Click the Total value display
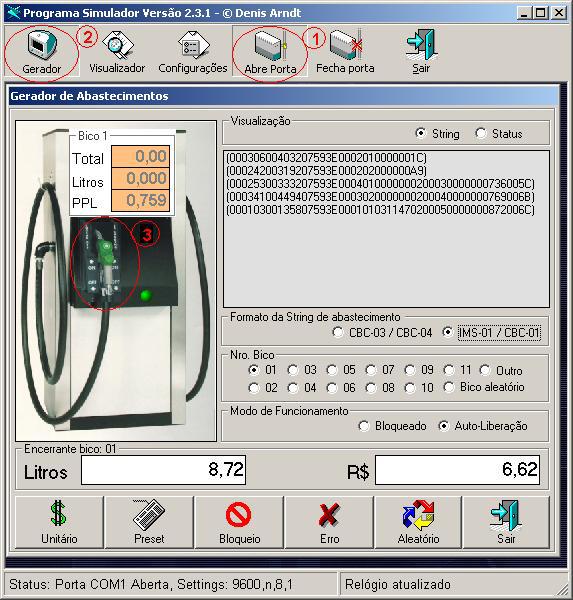Screen dimensions: 573x600 click(x=140, y=157)
